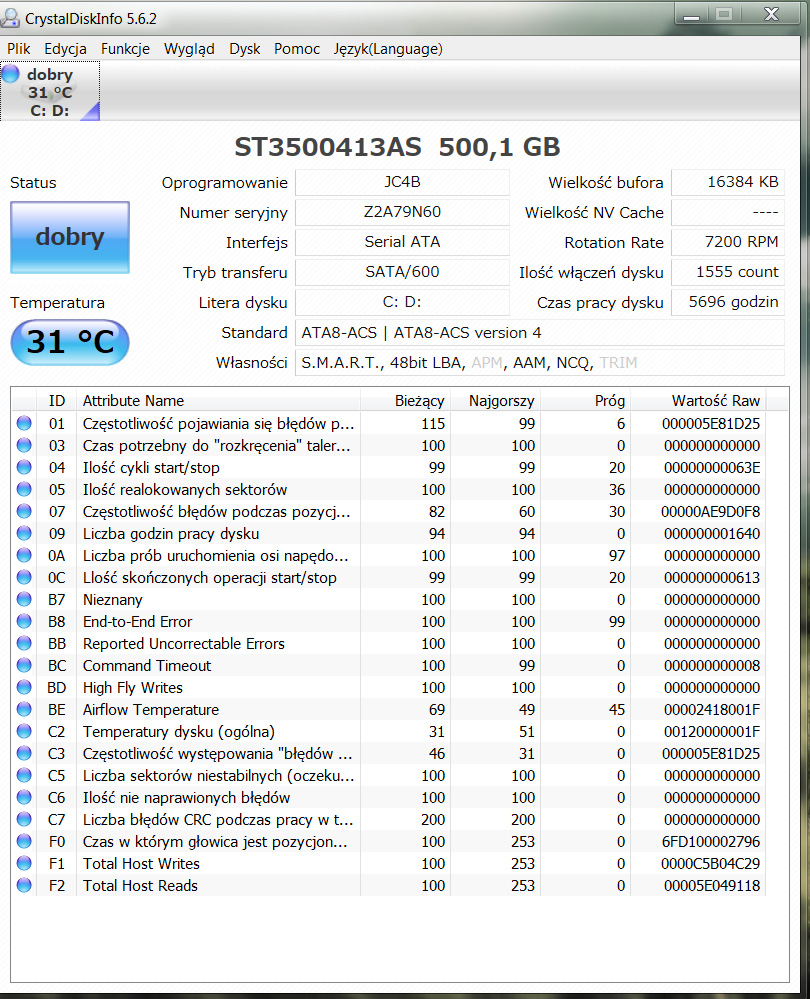
Task: Open the Język(Language) menu
Action: pyautogui.click(x=387, y=49)
